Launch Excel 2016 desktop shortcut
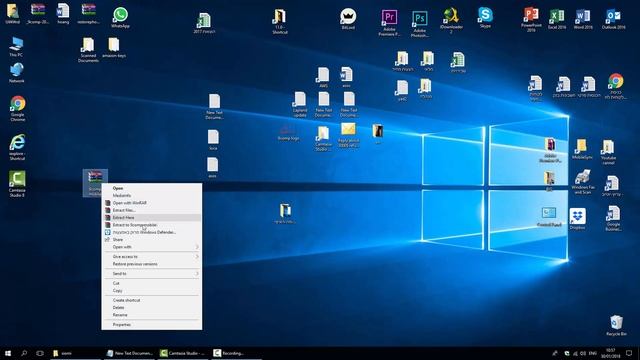The image size is (640, 360). click(557, 19)
